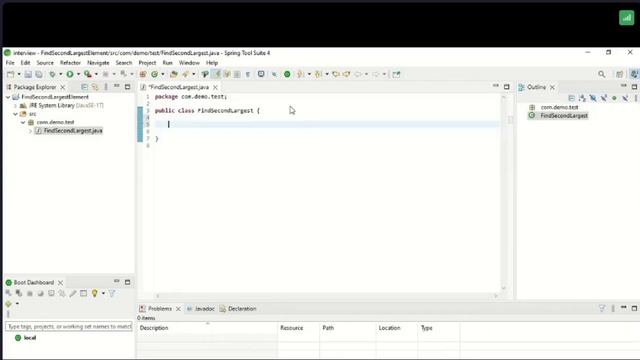Collapse the FindSecondLargestElement project node
The image size is (640, 360).
(x=8, y=97)
